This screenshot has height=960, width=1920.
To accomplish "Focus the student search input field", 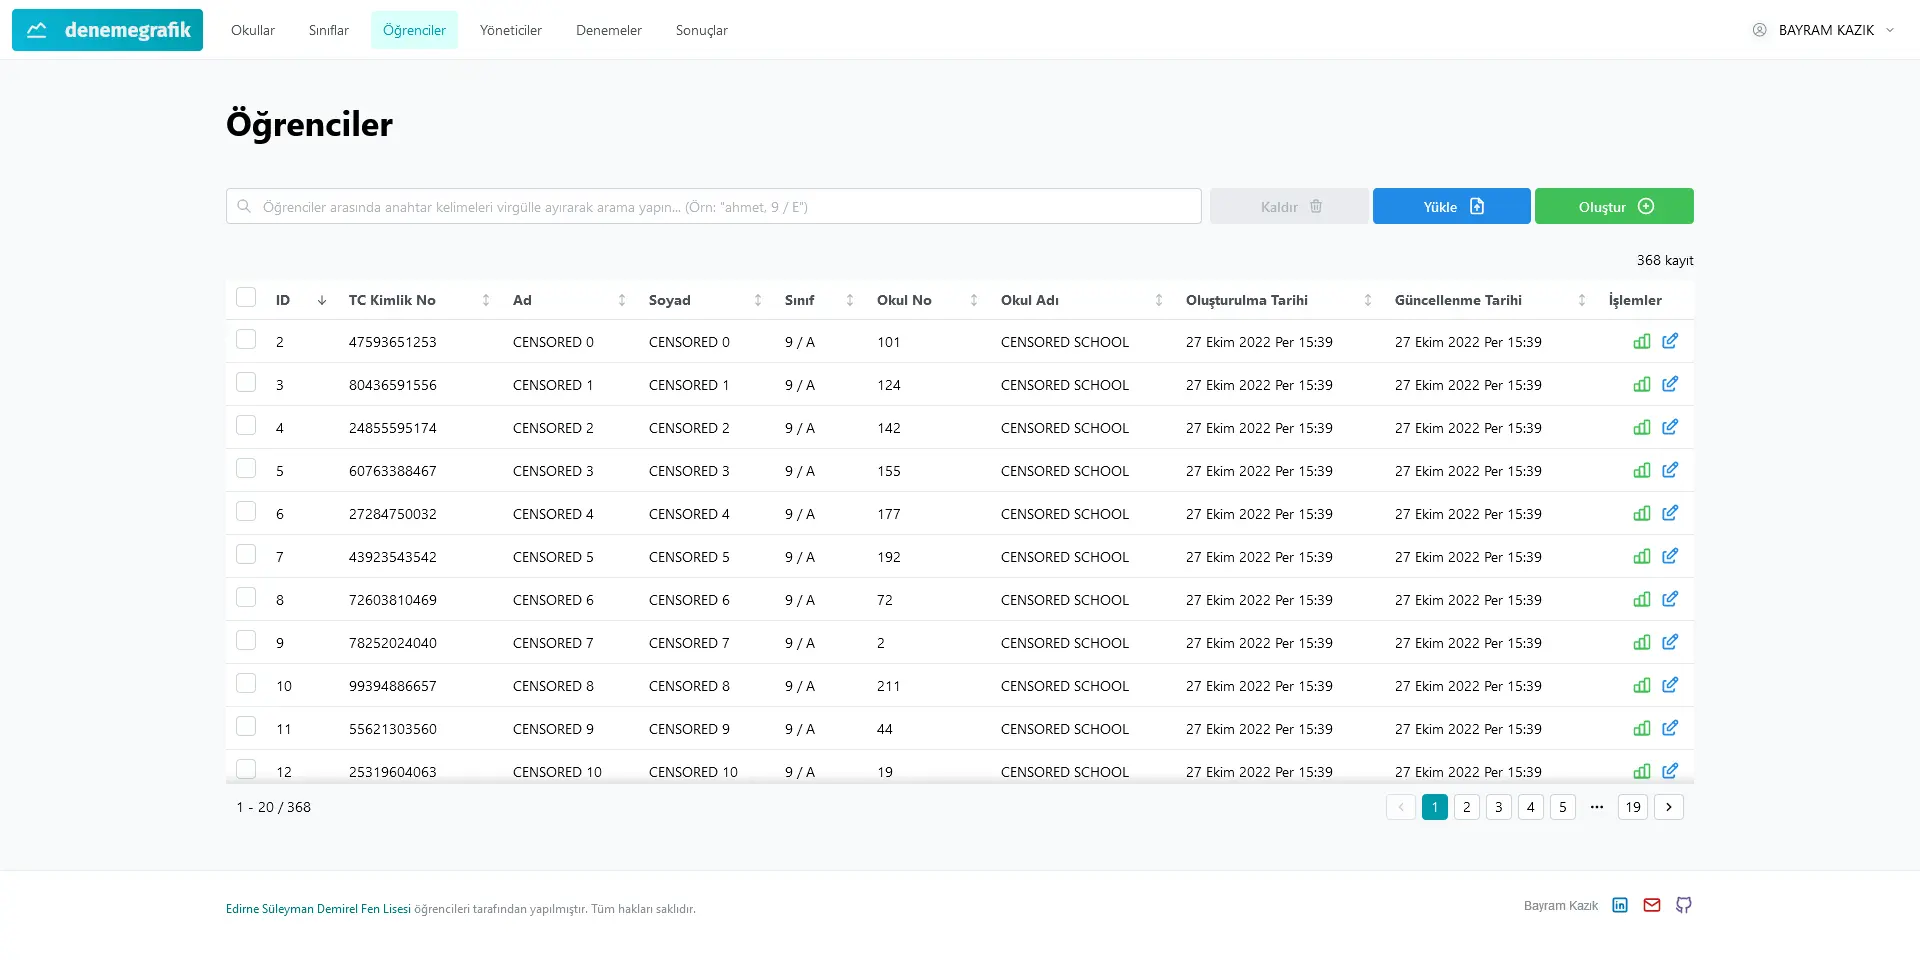I will (714, 207).
